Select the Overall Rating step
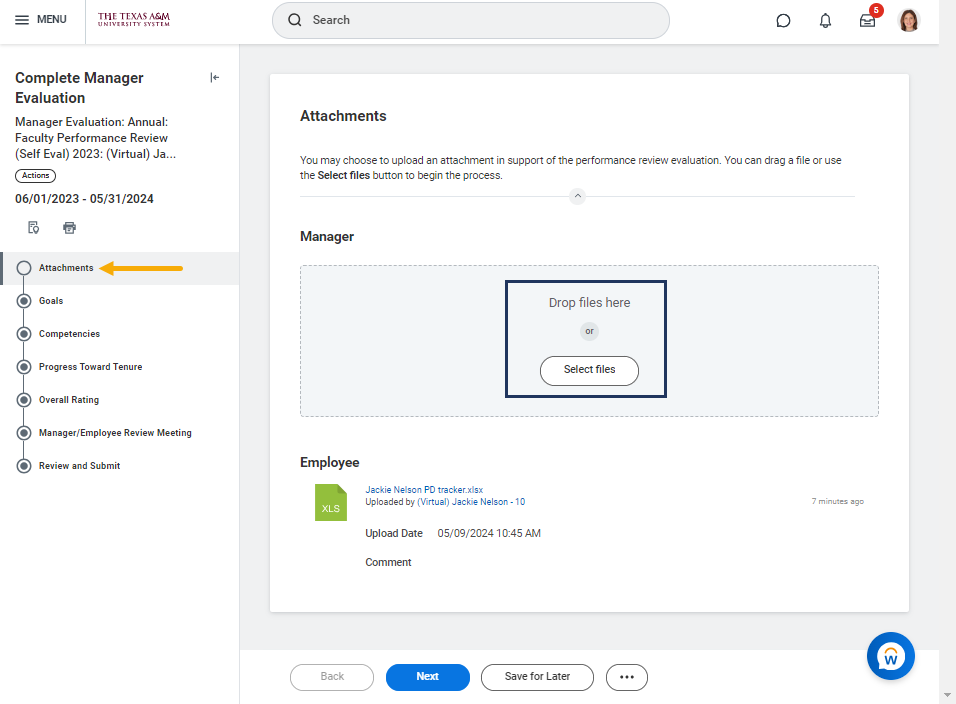 click(x=68, y=399)
